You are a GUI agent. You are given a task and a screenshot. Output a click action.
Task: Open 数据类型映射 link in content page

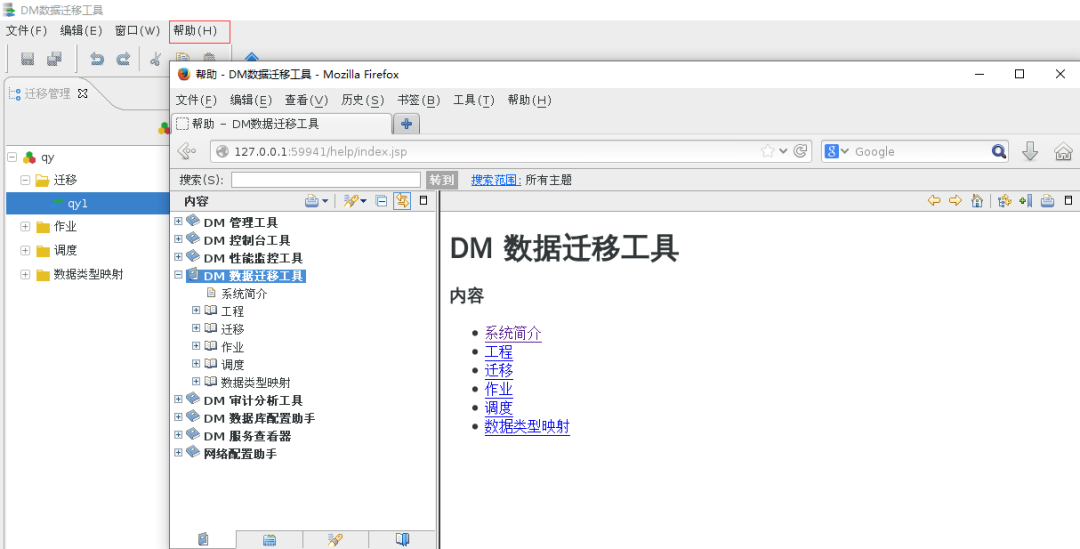(x=527, y=426)
